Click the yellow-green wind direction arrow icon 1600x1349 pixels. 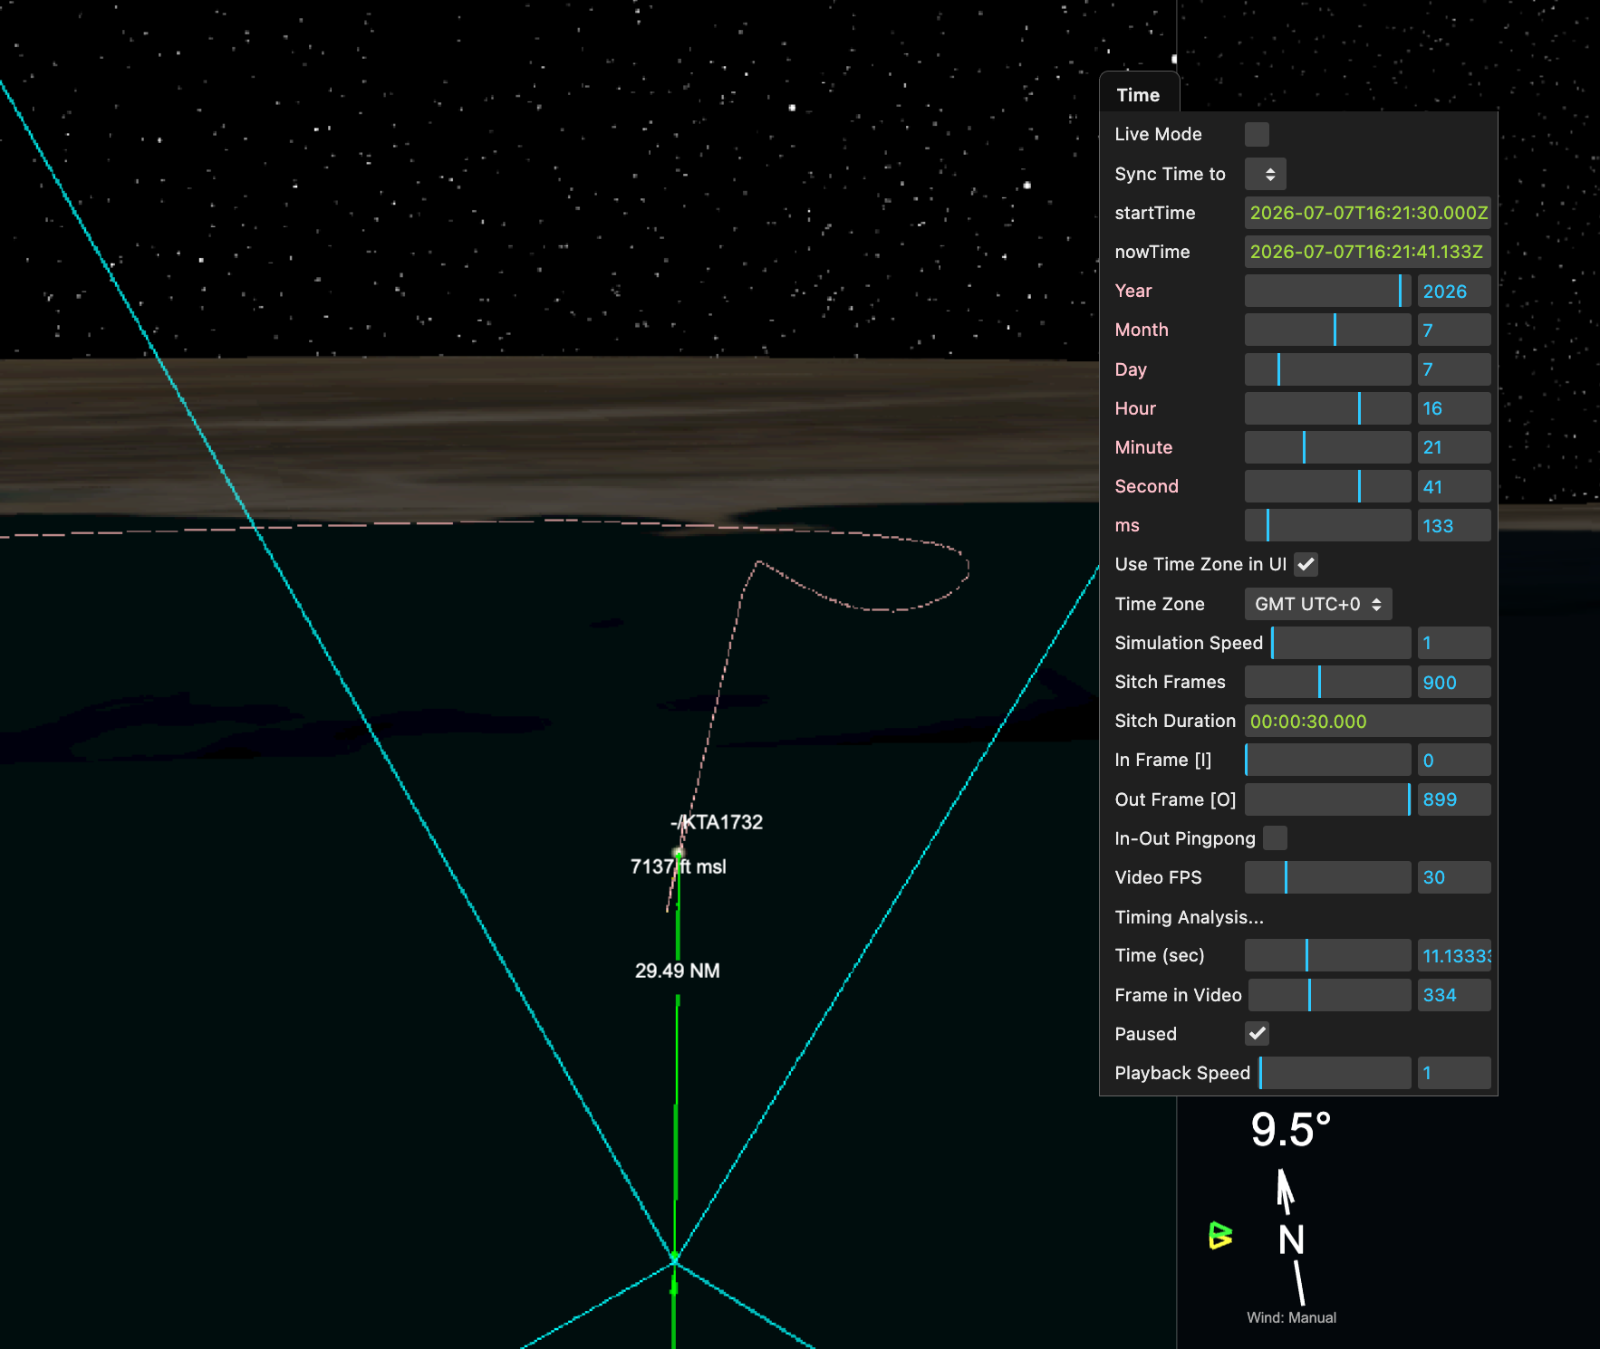pos(1220,1236)
